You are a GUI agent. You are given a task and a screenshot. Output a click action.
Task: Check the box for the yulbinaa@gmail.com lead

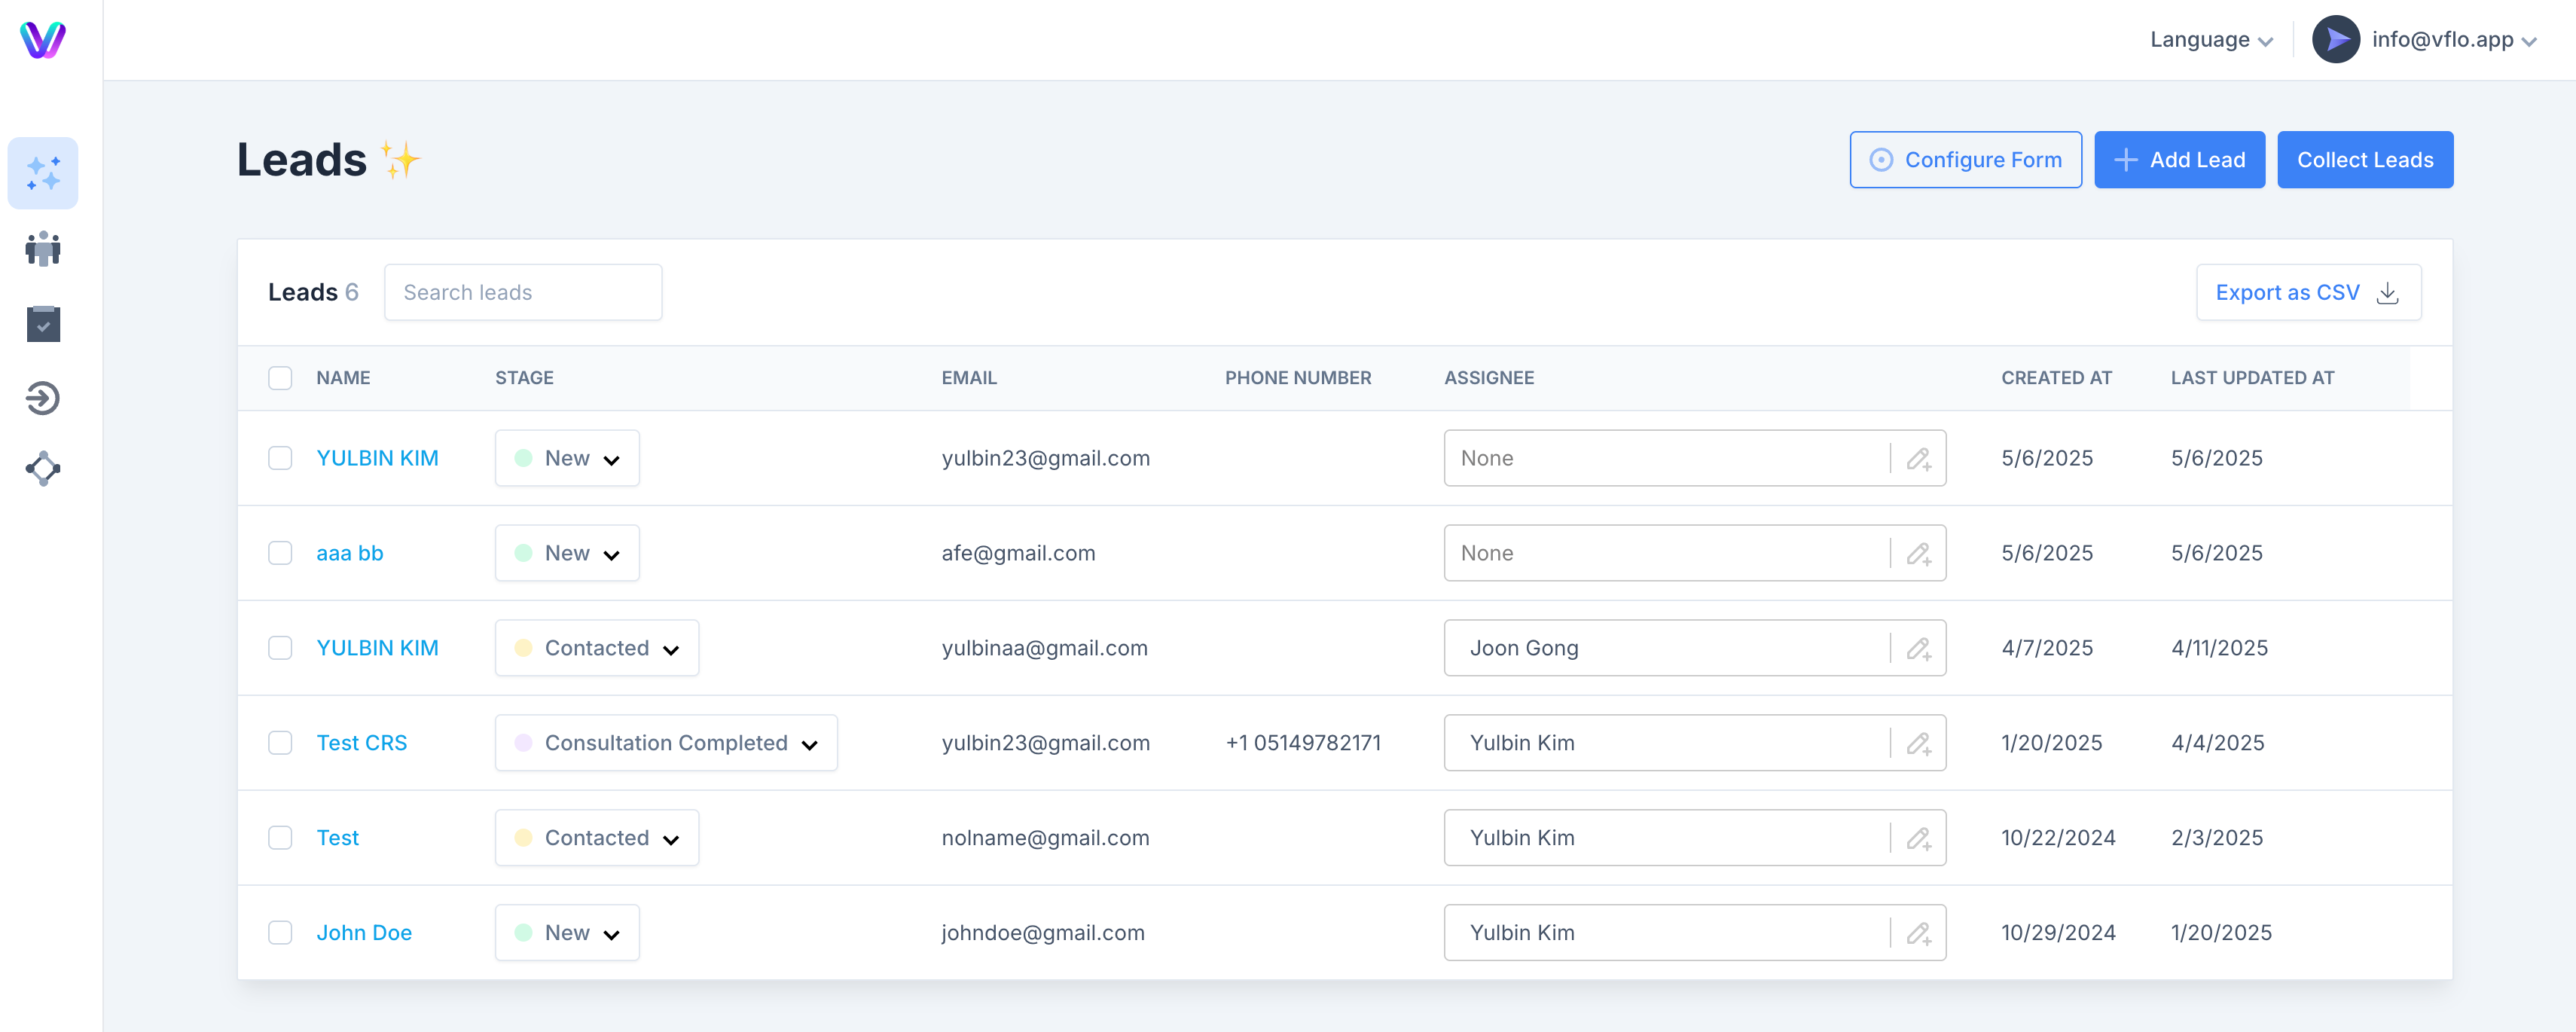coord(280,648)
